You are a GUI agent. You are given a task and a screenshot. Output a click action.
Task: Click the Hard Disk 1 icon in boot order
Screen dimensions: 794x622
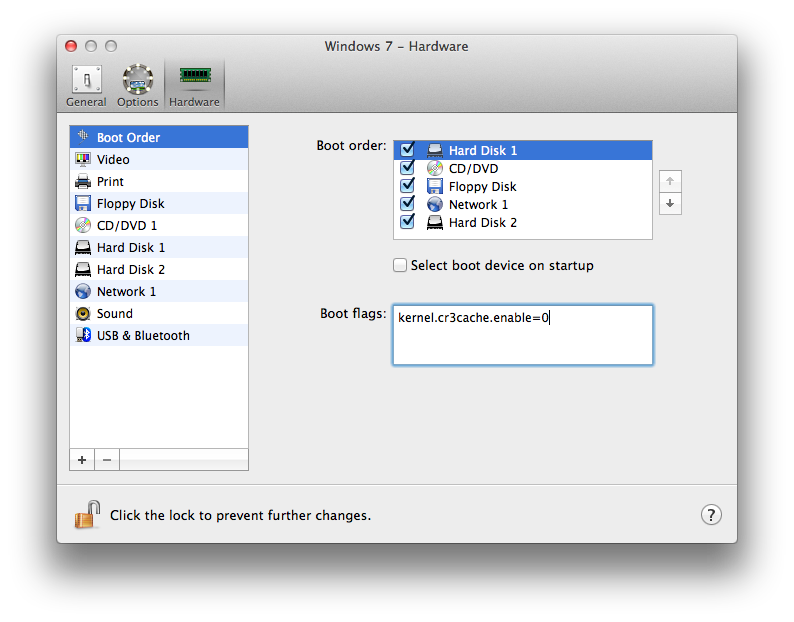coord(434,150)
